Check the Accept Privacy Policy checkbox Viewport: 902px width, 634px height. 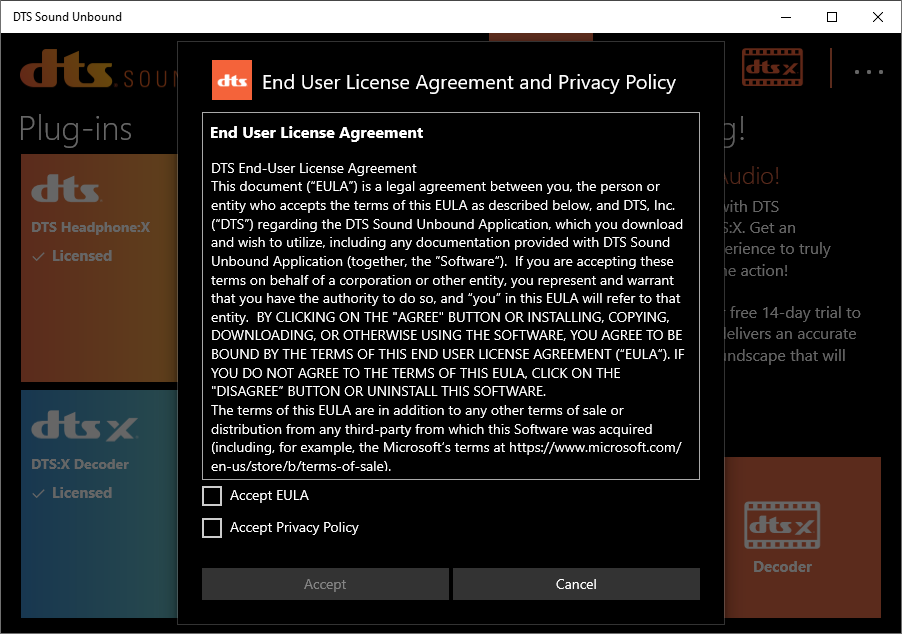pos(212,528)
